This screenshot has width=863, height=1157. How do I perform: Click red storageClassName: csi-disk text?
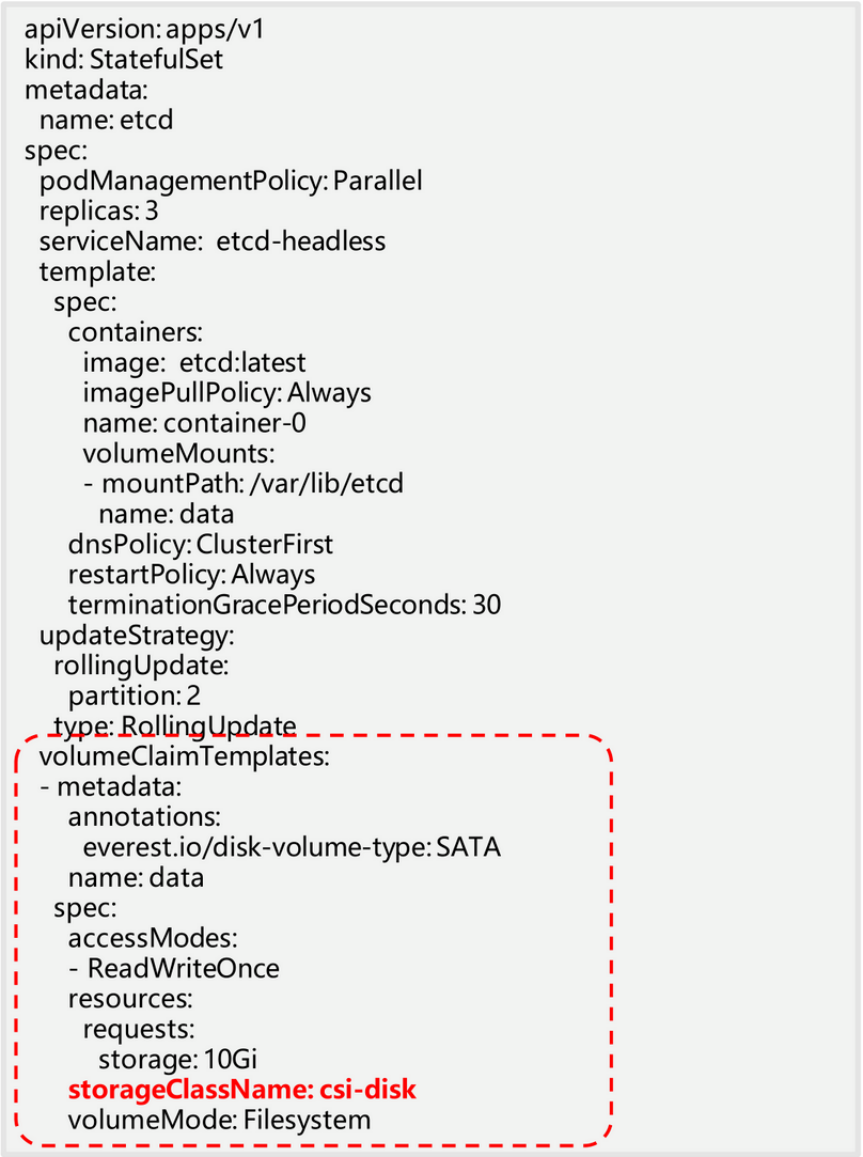[x=242, y=1089]
